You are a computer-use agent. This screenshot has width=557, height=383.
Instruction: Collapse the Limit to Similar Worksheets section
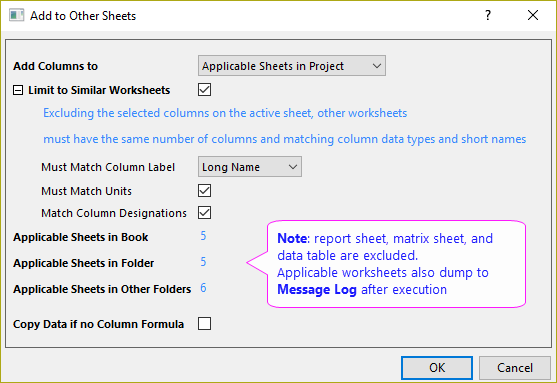tap(18, 90)
